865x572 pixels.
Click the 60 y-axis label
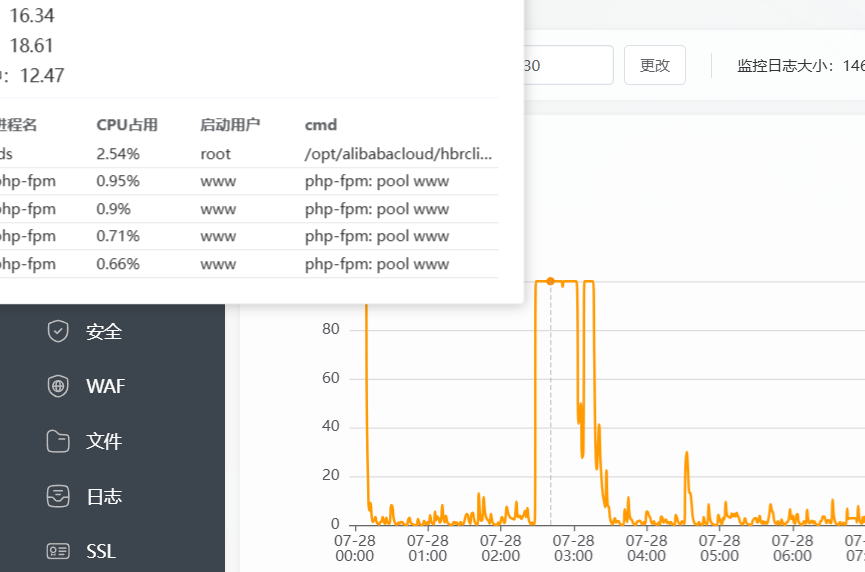[x=331, y=378]
